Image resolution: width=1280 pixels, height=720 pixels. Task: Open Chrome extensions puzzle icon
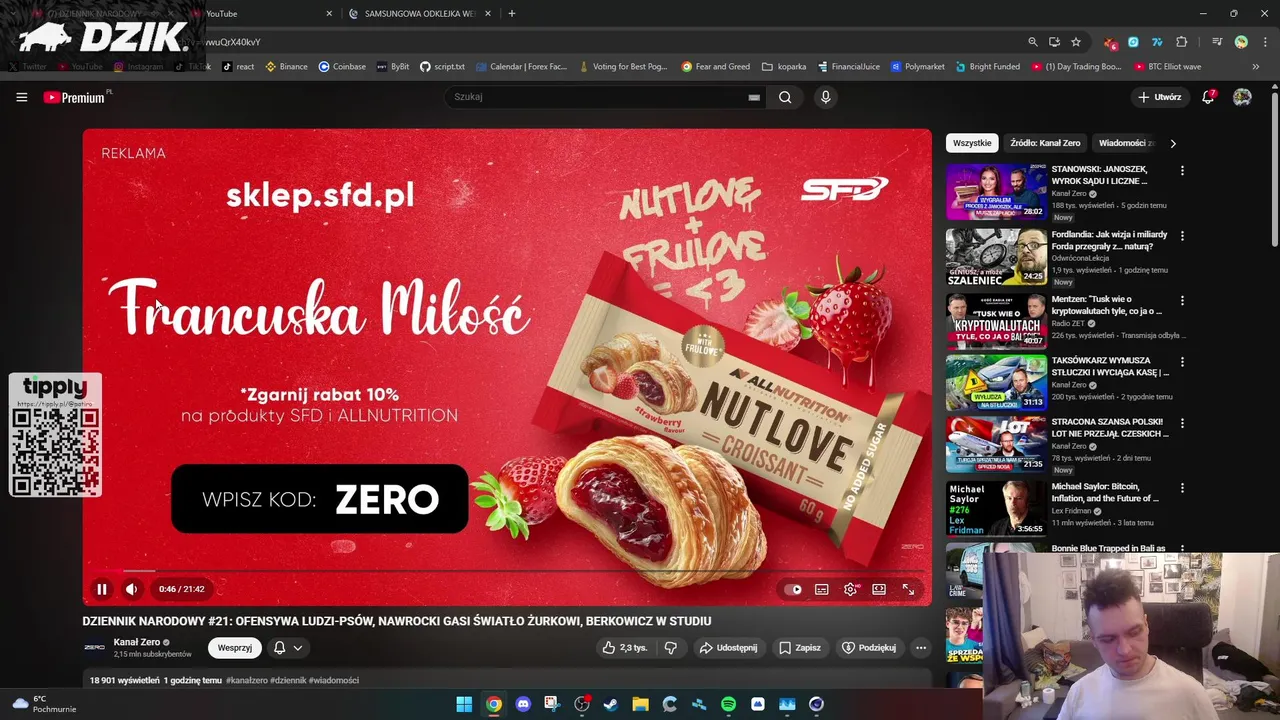[1182, 42]
